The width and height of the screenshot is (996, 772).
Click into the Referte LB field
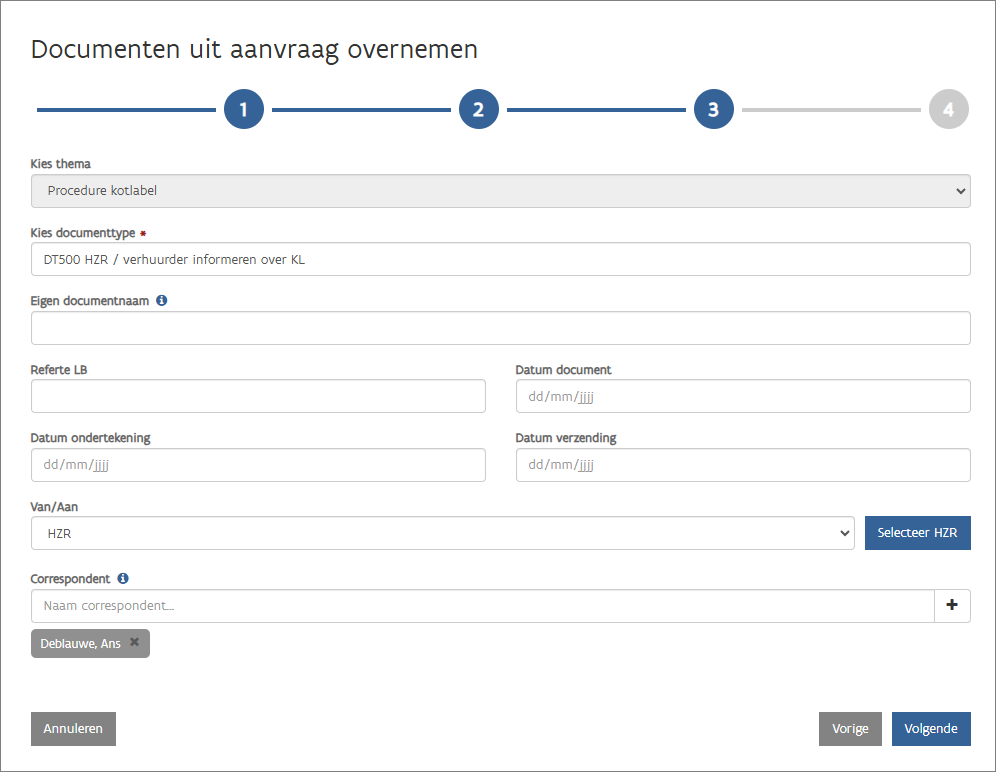click(258, 397)
